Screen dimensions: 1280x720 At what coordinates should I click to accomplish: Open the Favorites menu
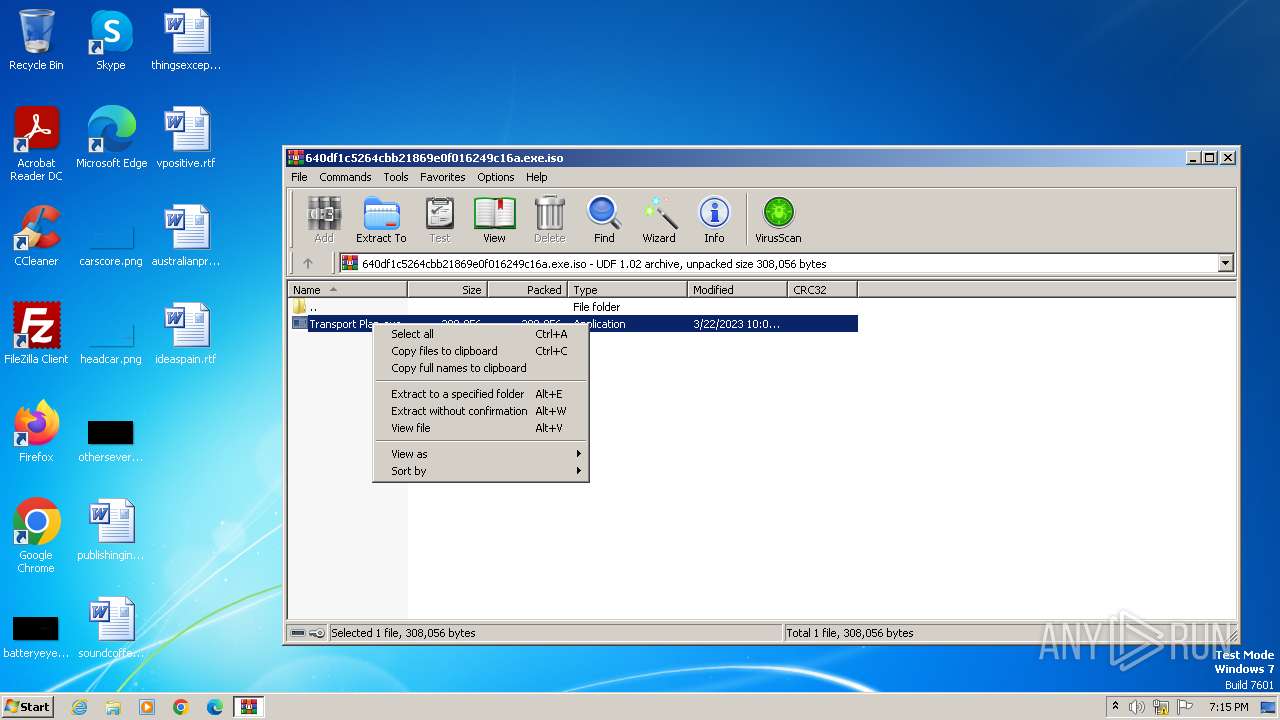[x=443, y=177]
